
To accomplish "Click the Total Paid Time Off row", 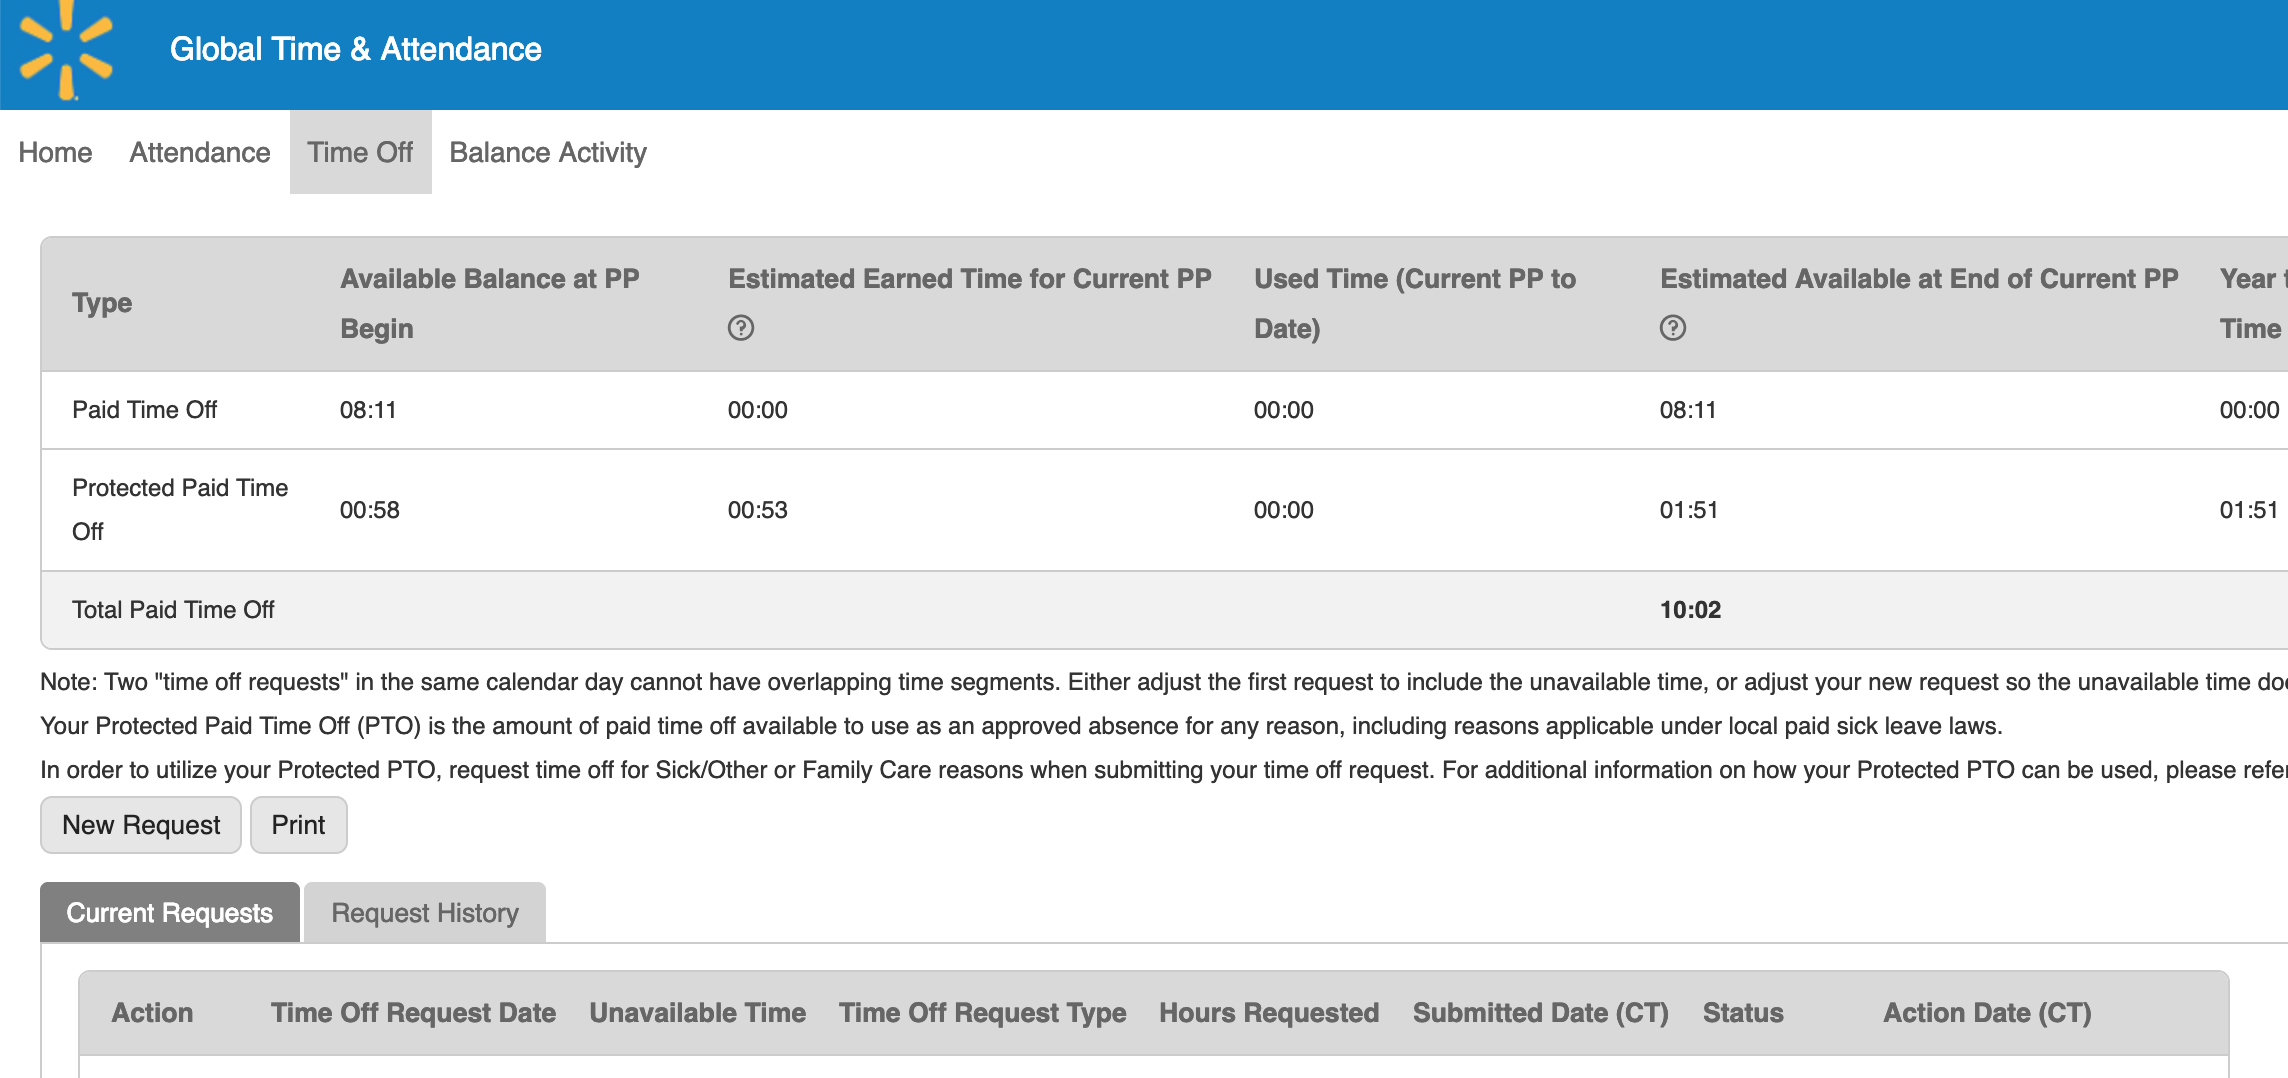I will click(172, 609).
